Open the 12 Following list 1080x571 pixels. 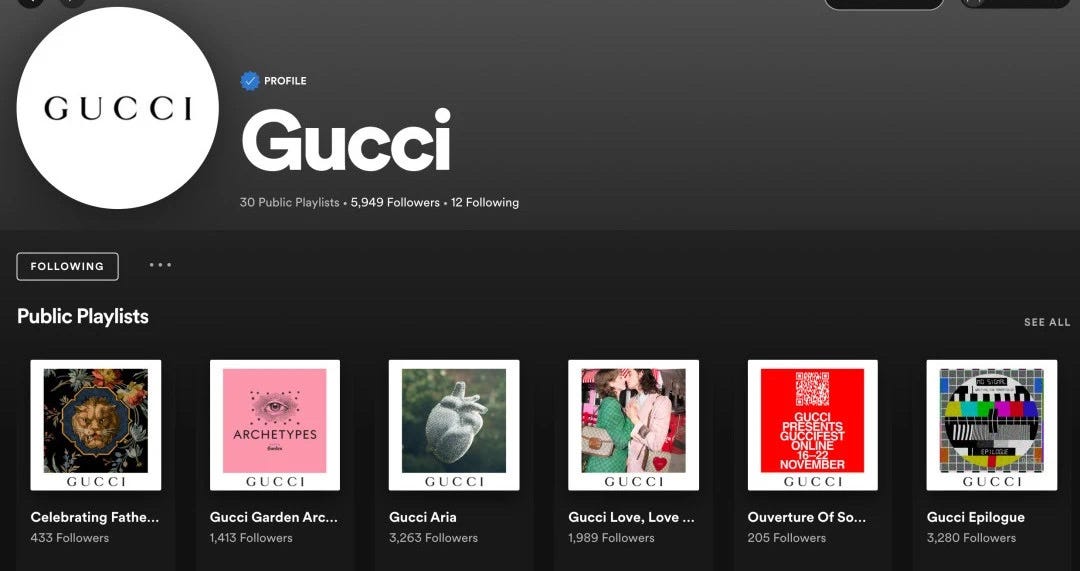click(x=485, y=203)
